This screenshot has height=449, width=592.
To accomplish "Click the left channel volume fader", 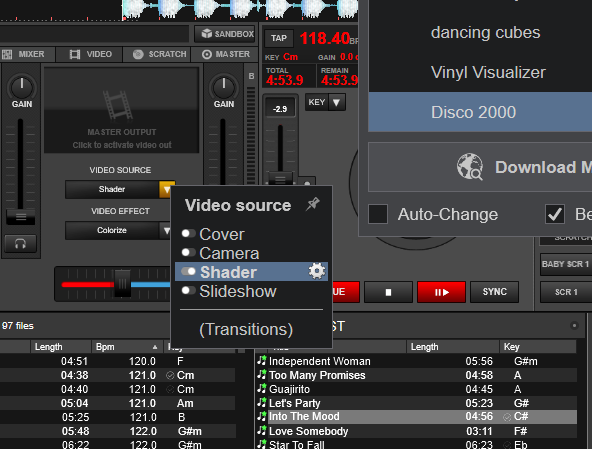I will tap(21, 217).
